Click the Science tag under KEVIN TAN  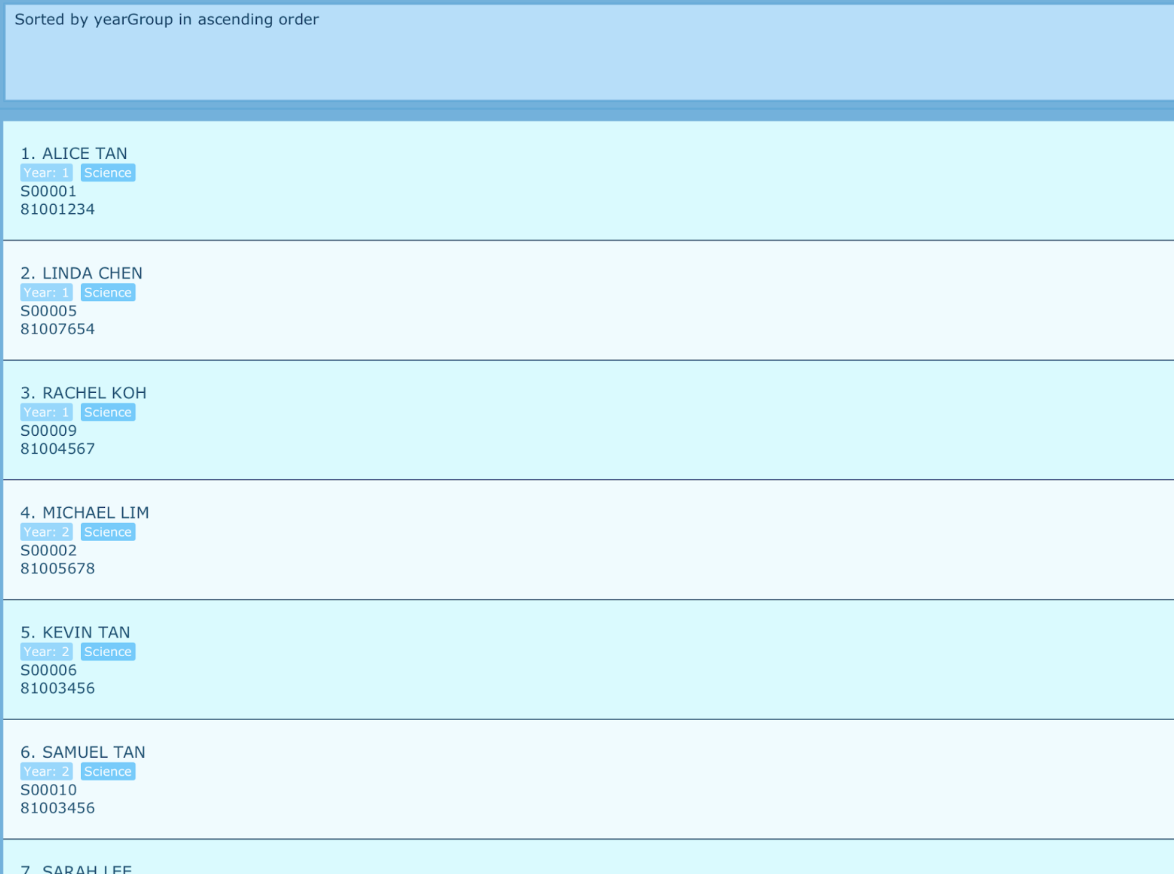click(108, 652)
